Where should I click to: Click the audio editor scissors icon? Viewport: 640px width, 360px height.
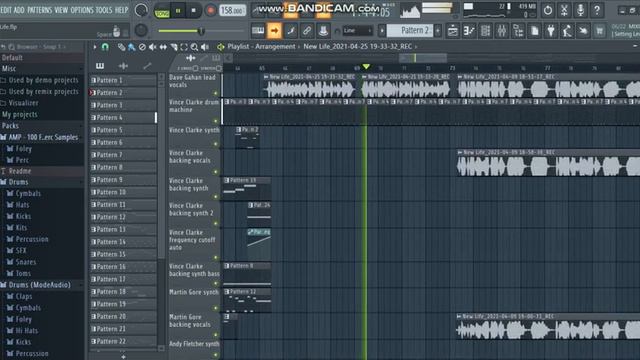click(x=564, y=10)
